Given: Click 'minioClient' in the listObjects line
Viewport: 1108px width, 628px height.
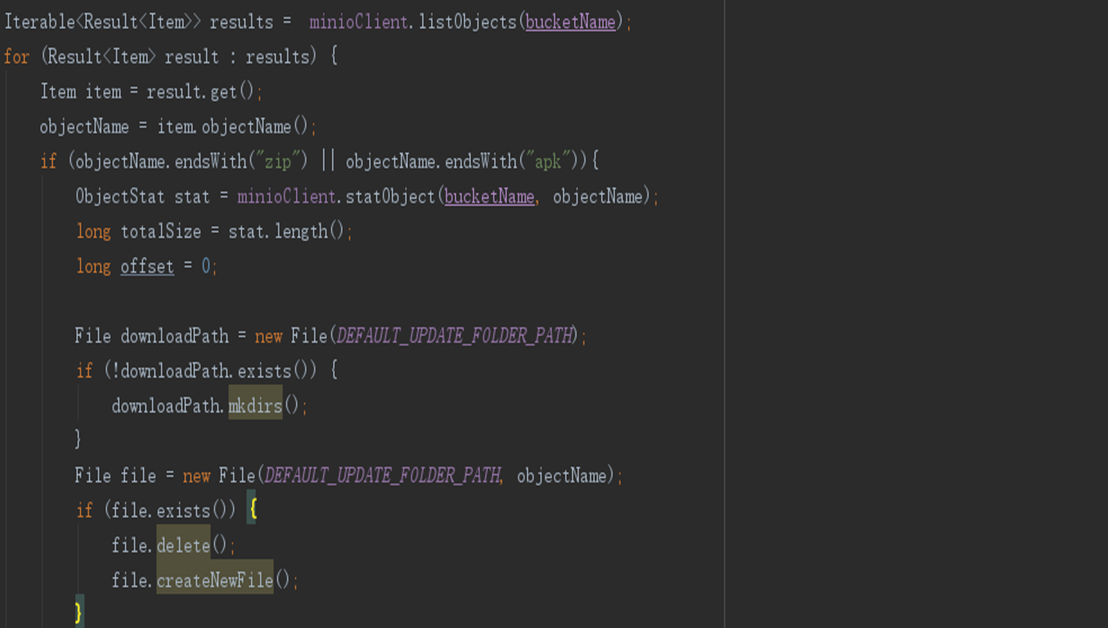Looking at the screenshot, I should pyautogui.click(x=359, y=22).
